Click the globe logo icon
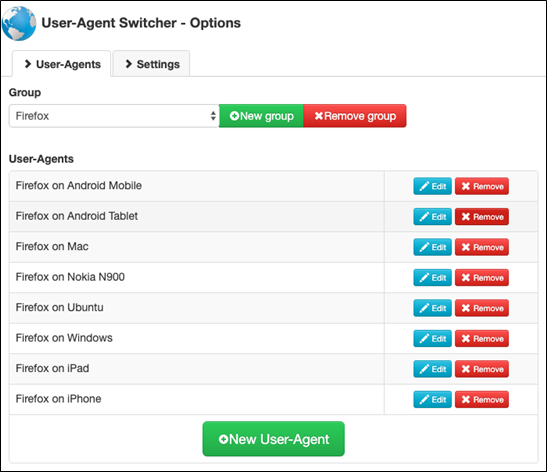 tap(19, 23)
